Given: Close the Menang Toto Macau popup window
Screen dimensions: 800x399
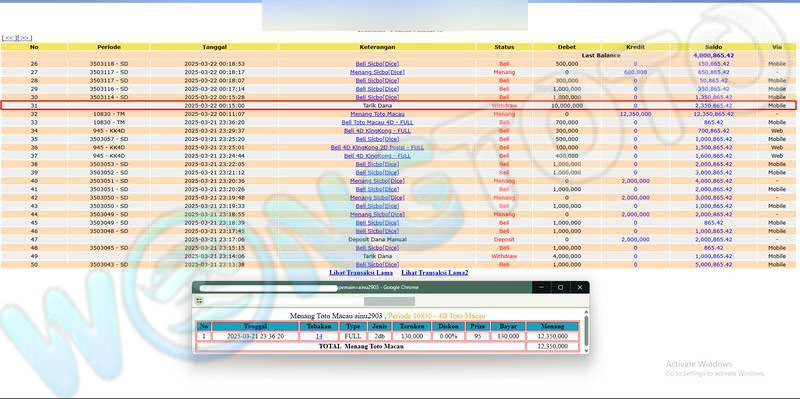Looking at the screenshot, I should click(580, 288).
